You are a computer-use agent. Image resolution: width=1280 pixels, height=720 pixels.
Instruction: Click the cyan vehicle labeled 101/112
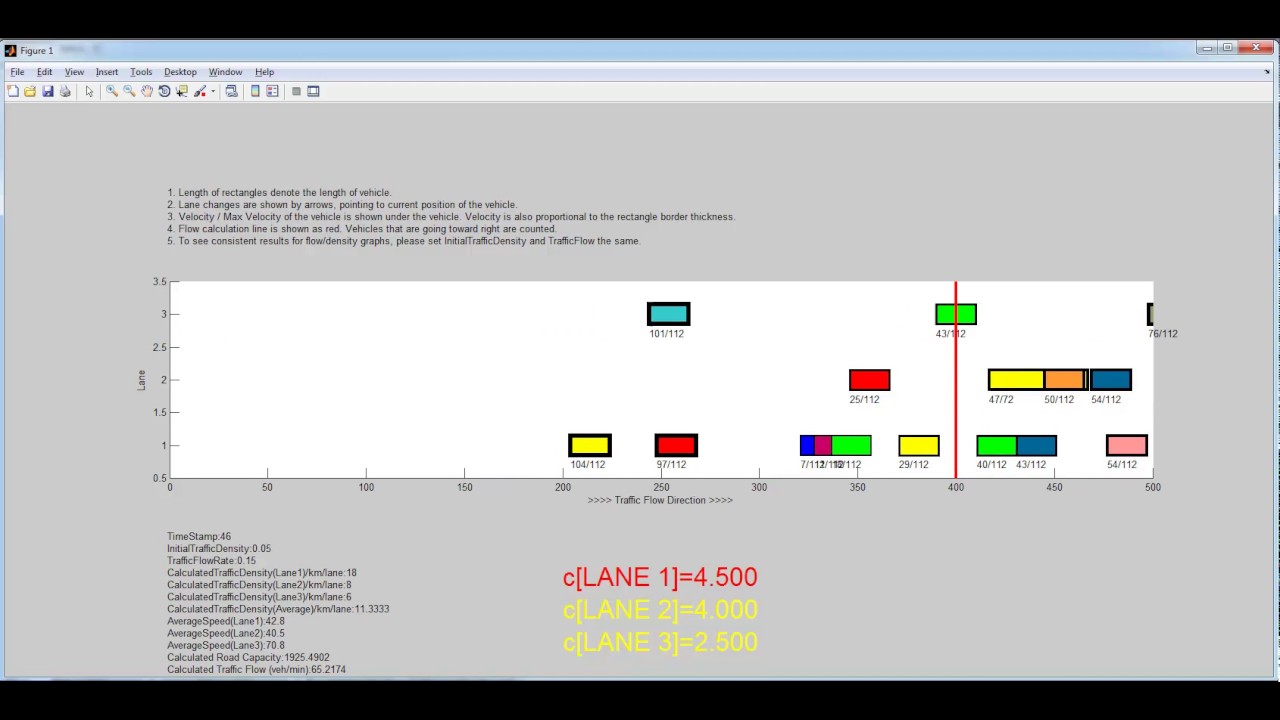pos(668,314)
